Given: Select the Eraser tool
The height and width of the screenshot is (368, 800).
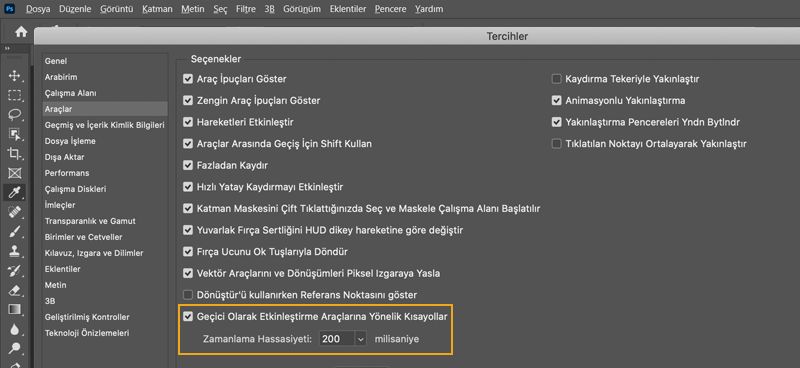Looking at the screenshot, I should point(14,290).
